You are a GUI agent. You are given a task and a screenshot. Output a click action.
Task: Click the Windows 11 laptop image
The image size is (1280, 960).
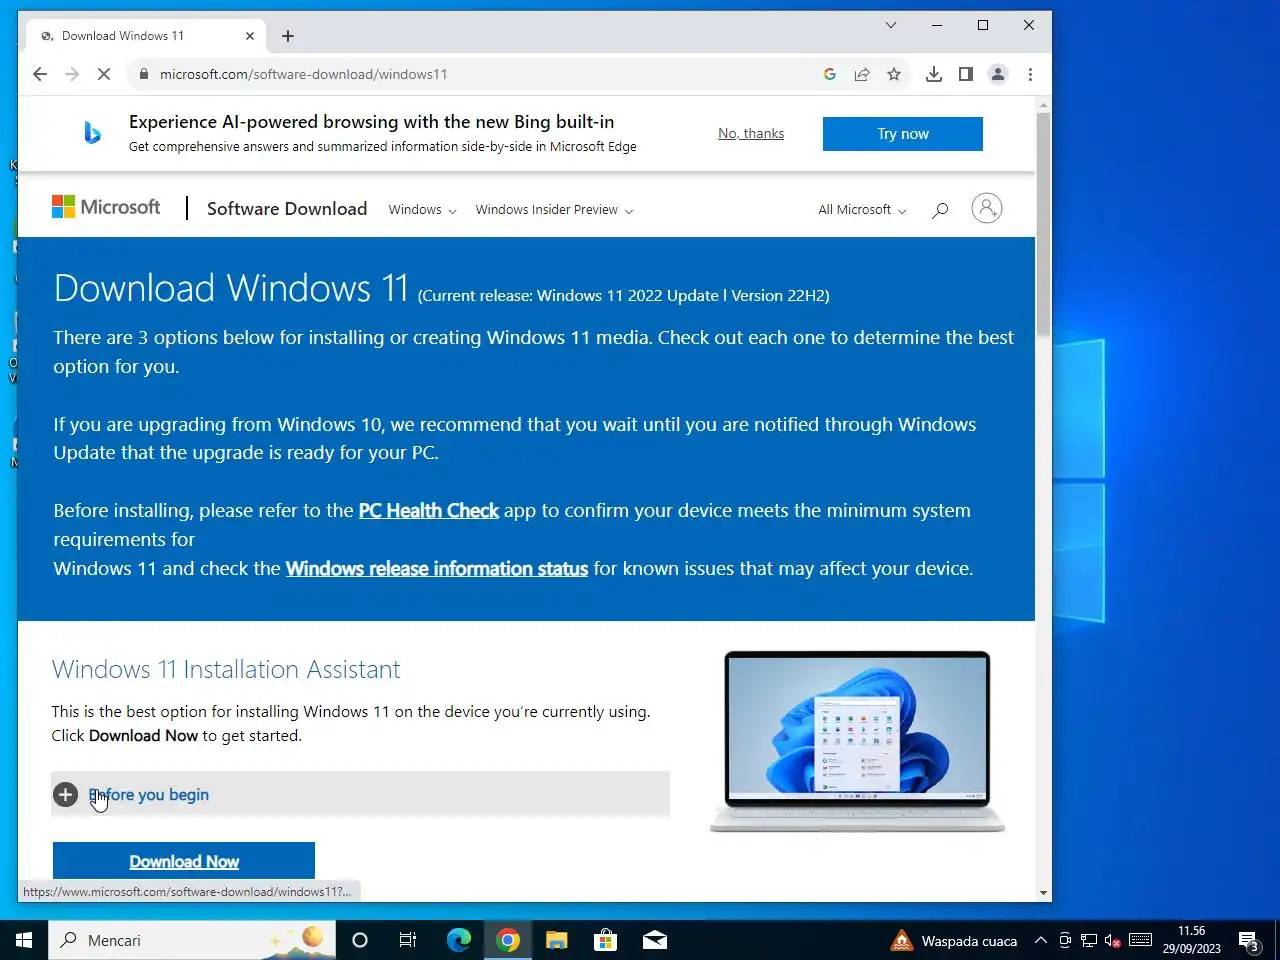point(857,741)
